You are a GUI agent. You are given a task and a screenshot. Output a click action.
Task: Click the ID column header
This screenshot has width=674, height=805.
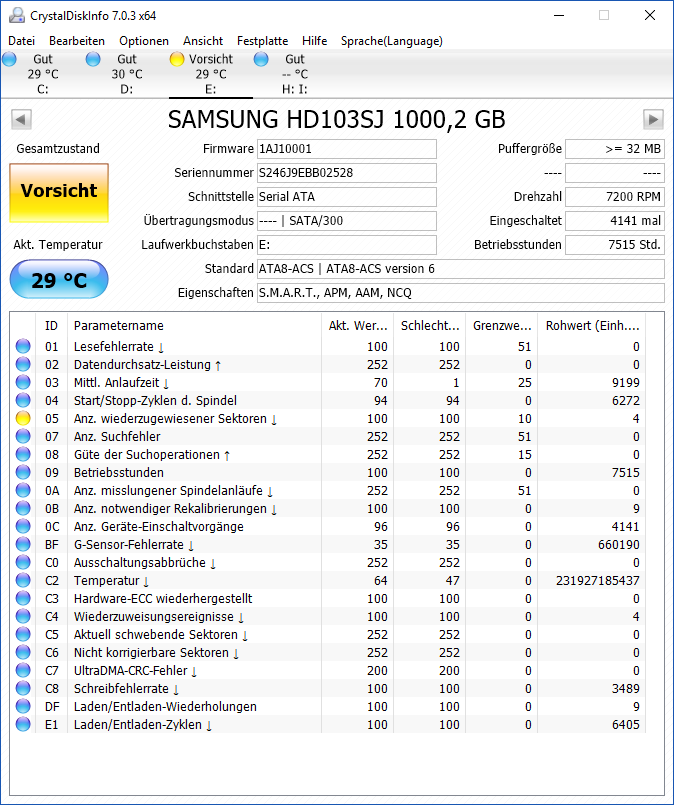(x=51, y=325)
